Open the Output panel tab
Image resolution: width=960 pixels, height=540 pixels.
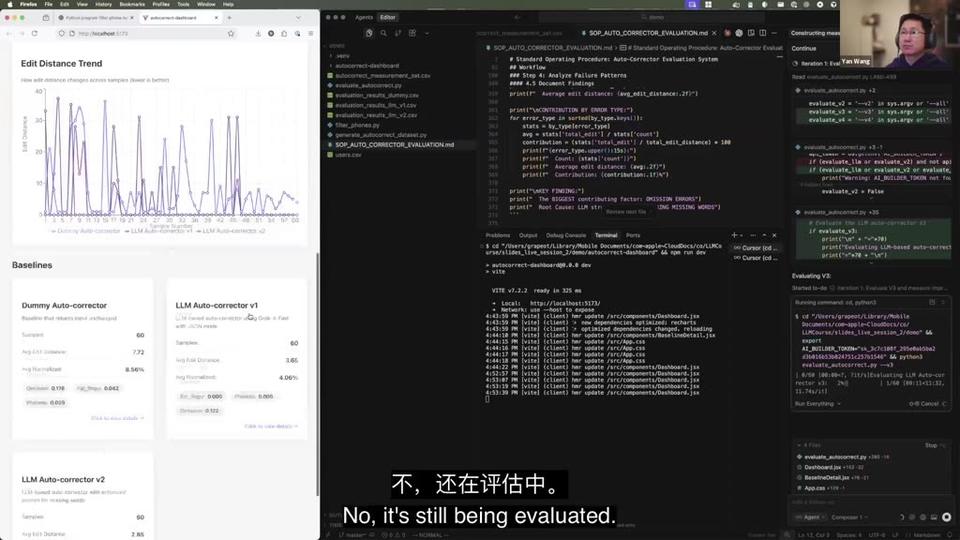pyautogui.click(x=528, y=235)
